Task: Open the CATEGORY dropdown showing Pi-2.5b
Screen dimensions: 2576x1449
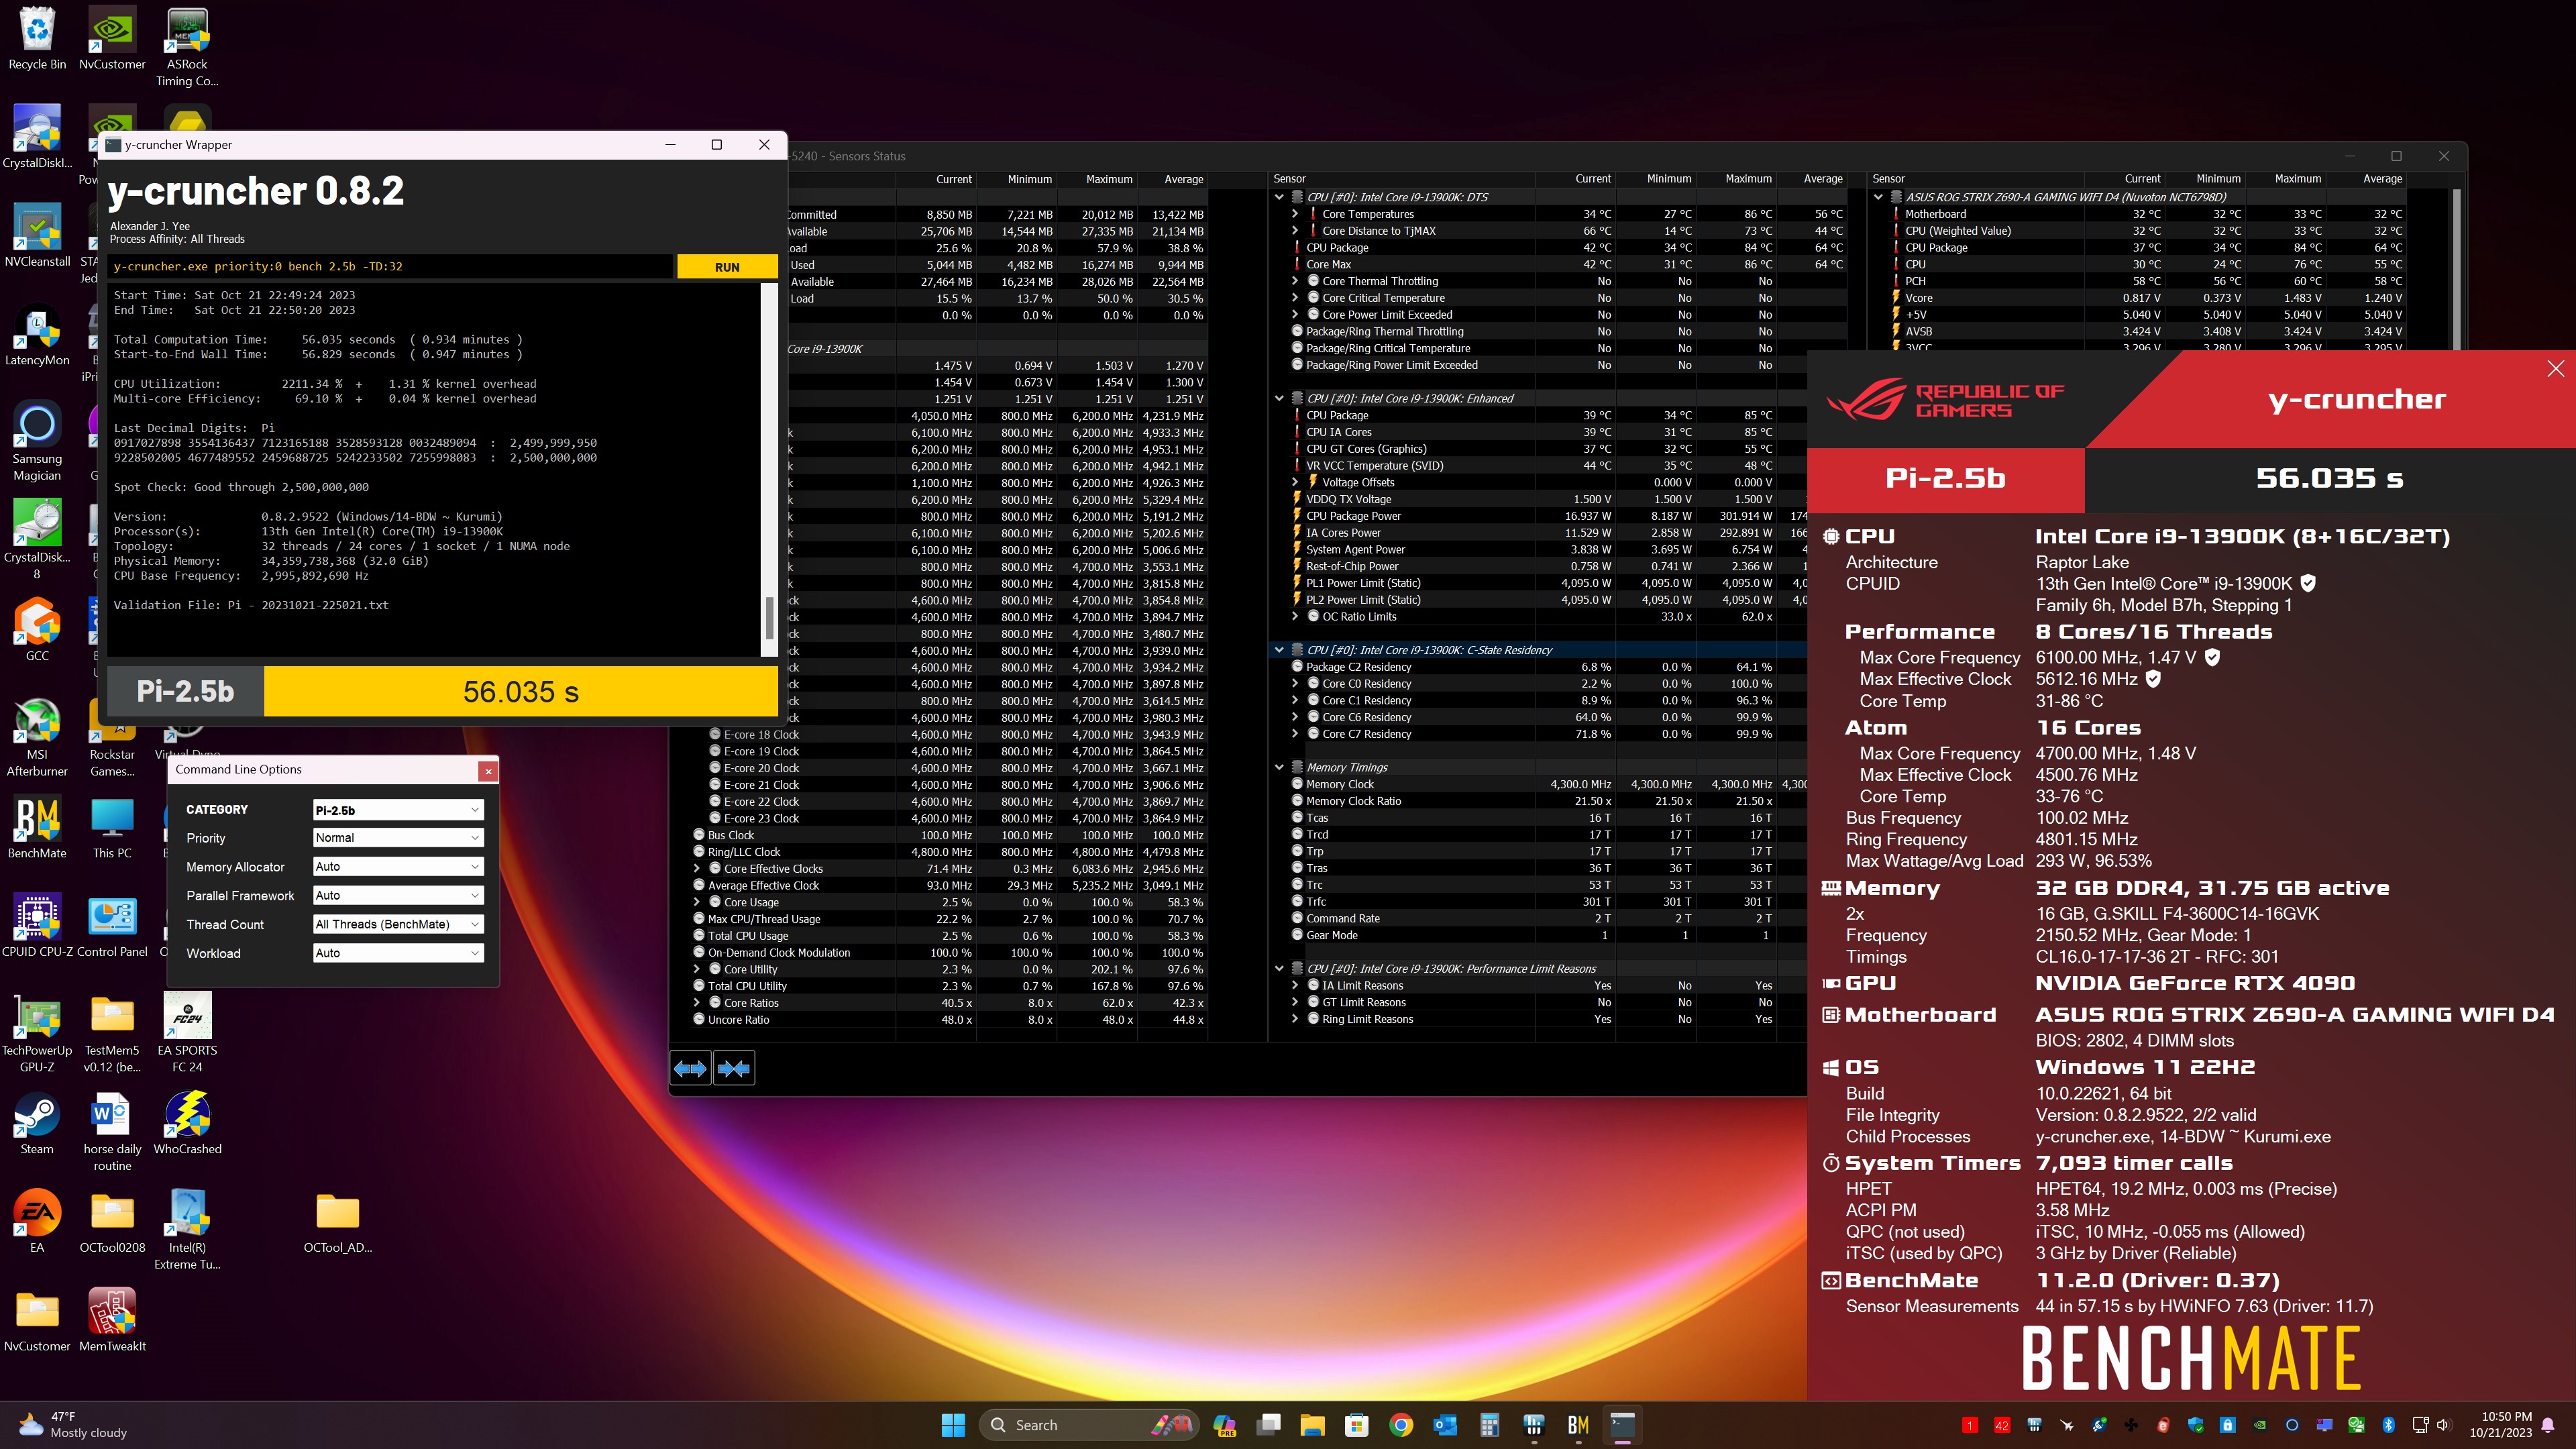Action: [398, 810]
